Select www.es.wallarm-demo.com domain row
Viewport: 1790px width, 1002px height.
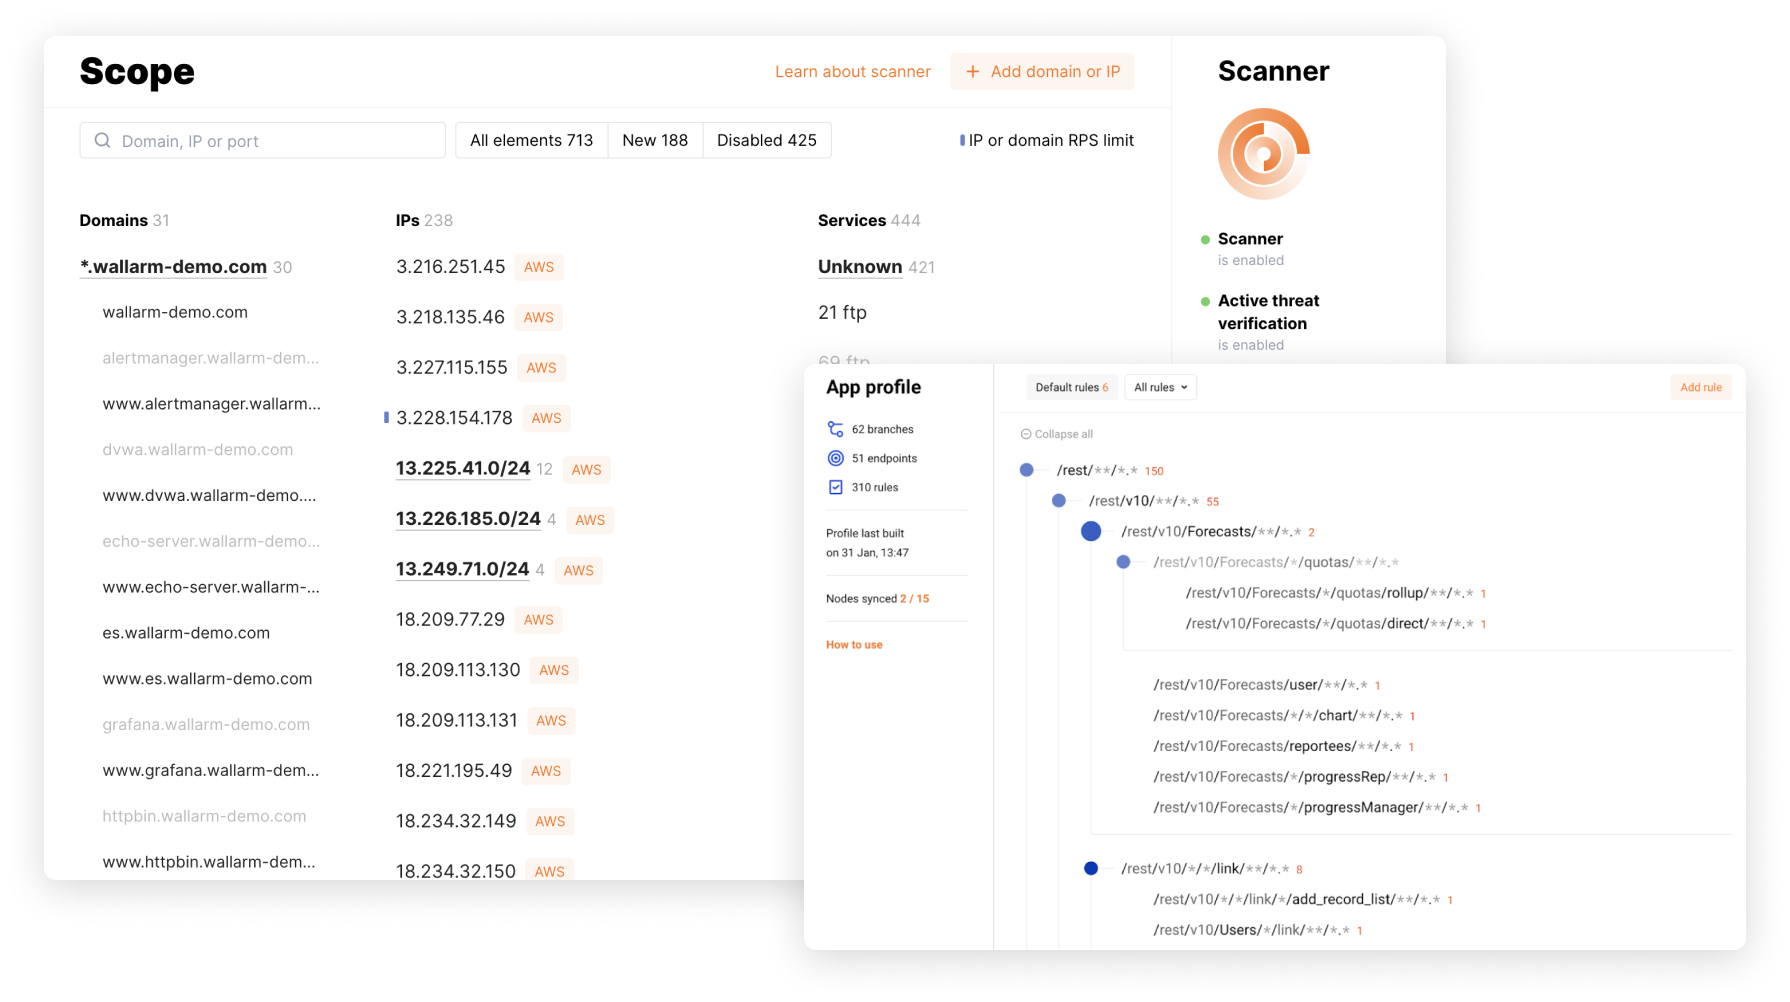coord(207,679)
